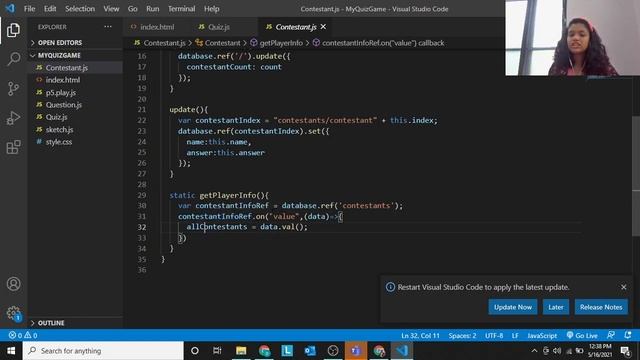Click the editor vertical scrollbar
This screenshot has width=640, height=360.
636,176
